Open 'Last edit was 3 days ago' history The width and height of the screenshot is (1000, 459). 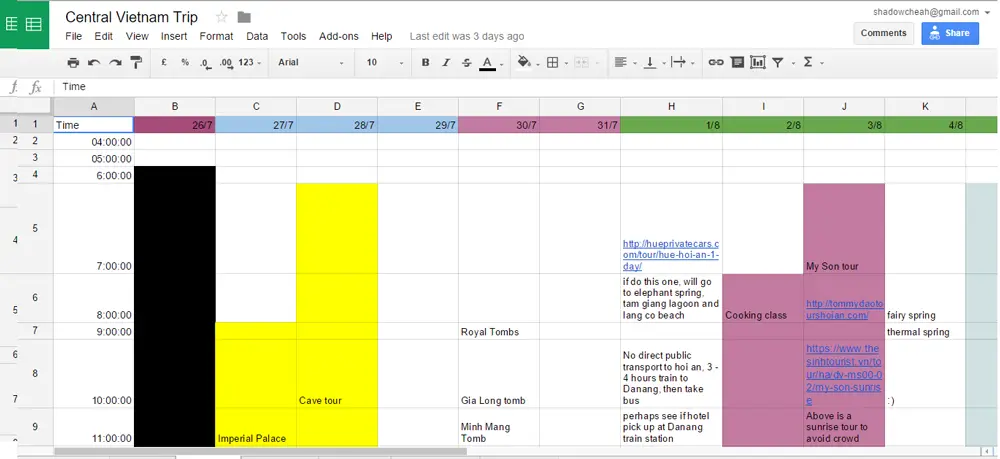click(x=467, y=36)
